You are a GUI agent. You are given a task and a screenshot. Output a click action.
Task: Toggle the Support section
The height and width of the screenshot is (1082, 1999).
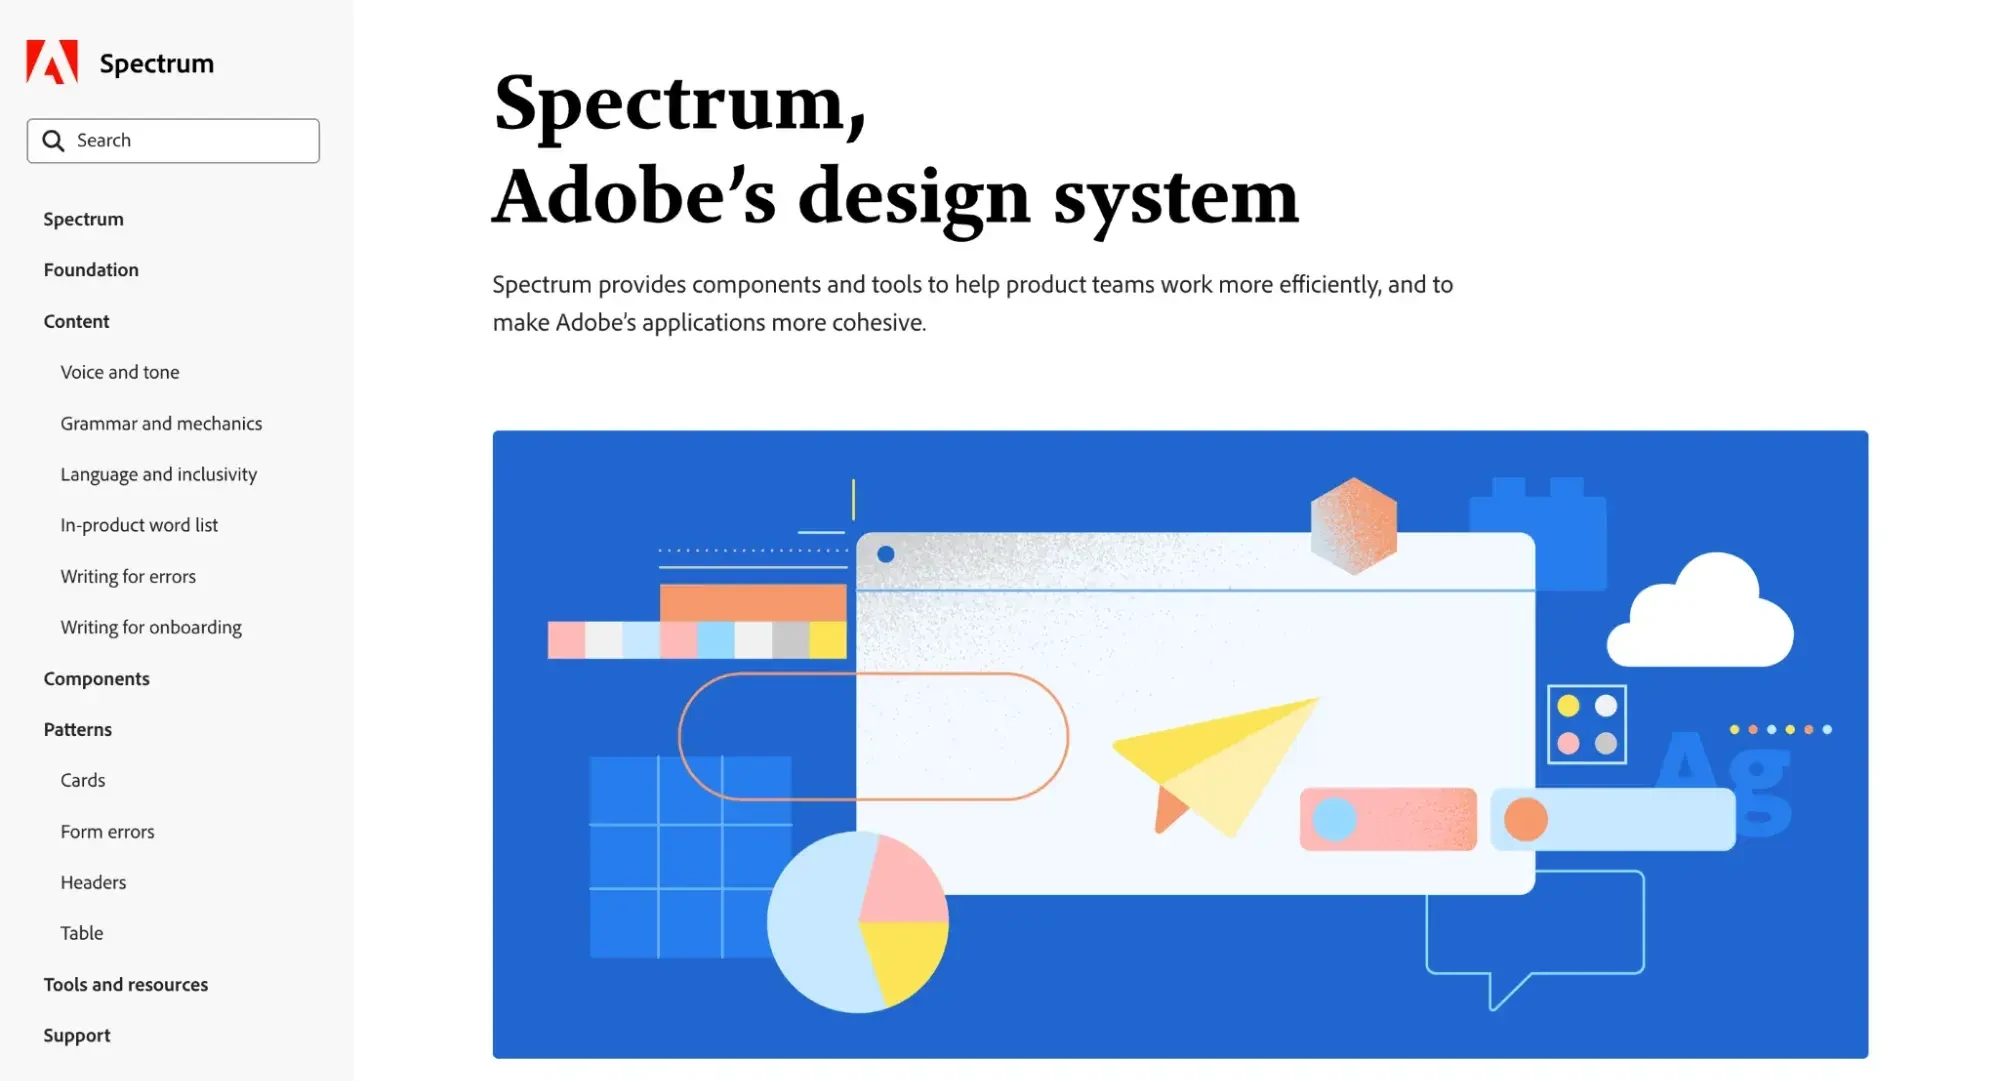(x=77, y=1034)
